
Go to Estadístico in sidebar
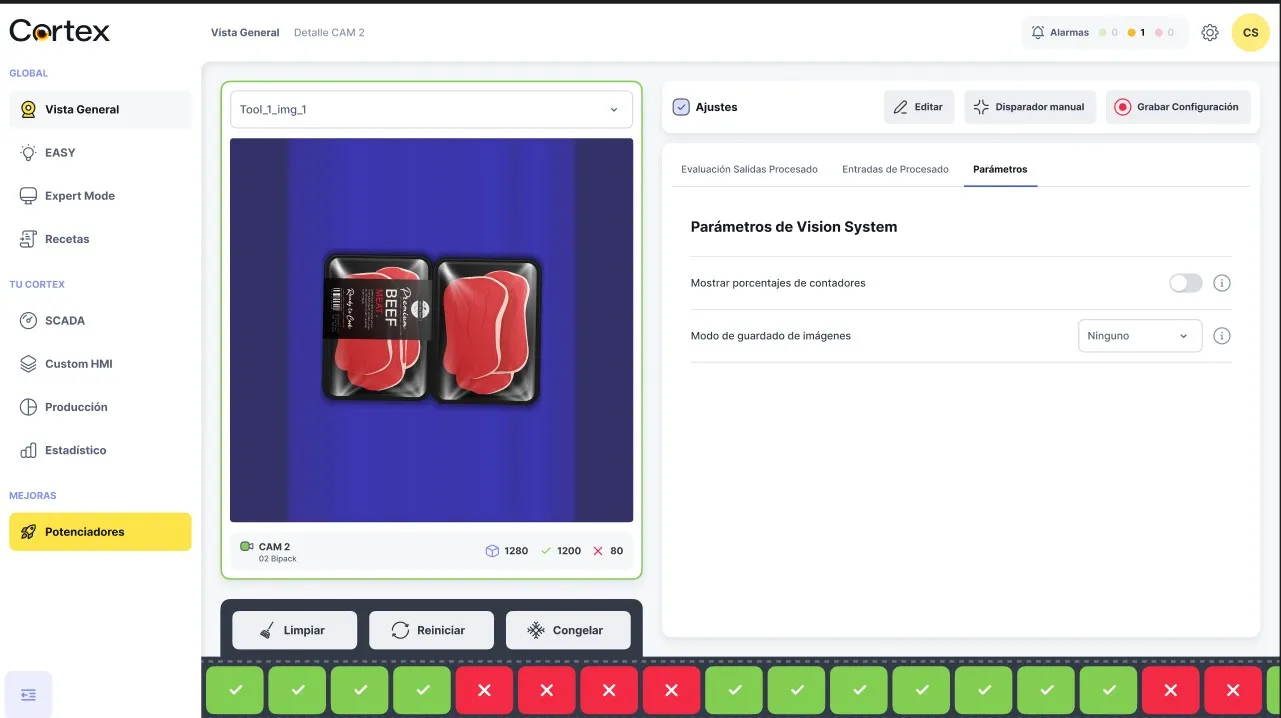(x=75, y=450)
